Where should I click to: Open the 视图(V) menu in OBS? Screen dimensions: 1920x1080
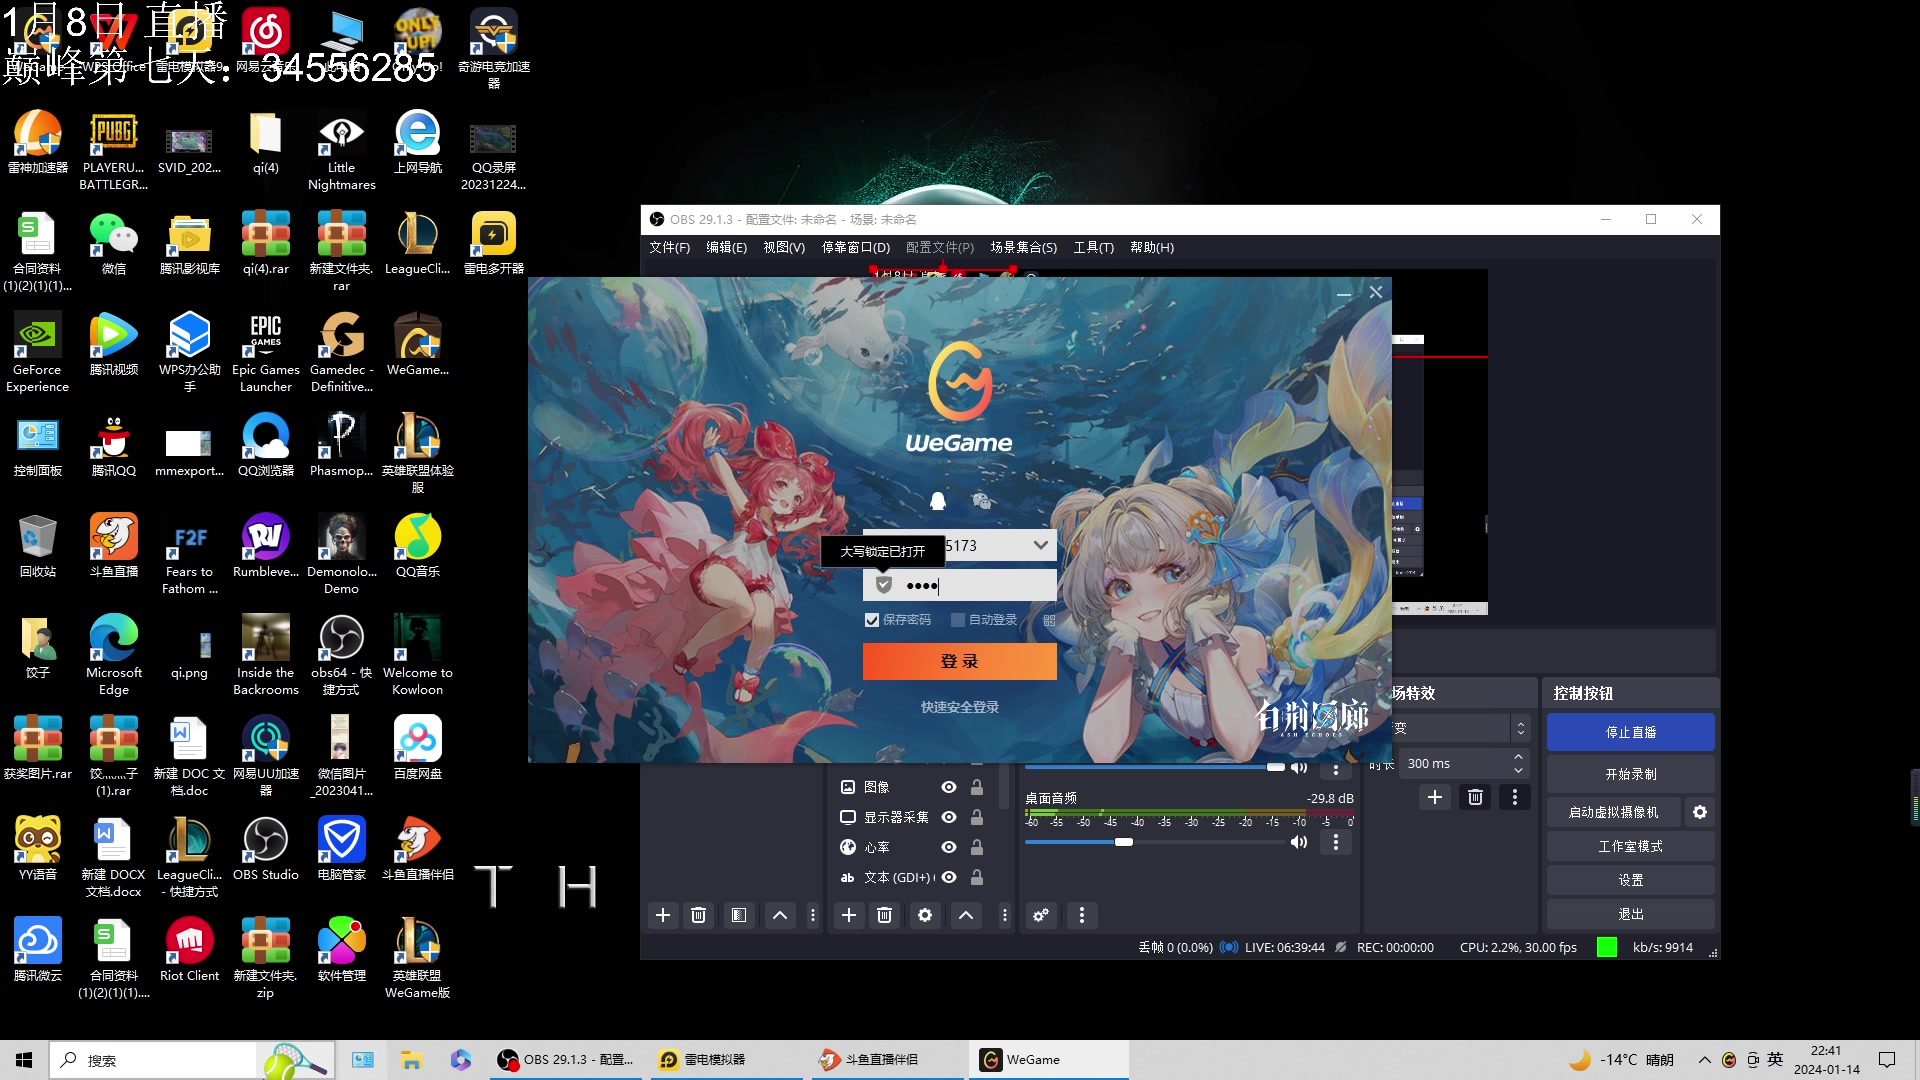tap(784, 247)
